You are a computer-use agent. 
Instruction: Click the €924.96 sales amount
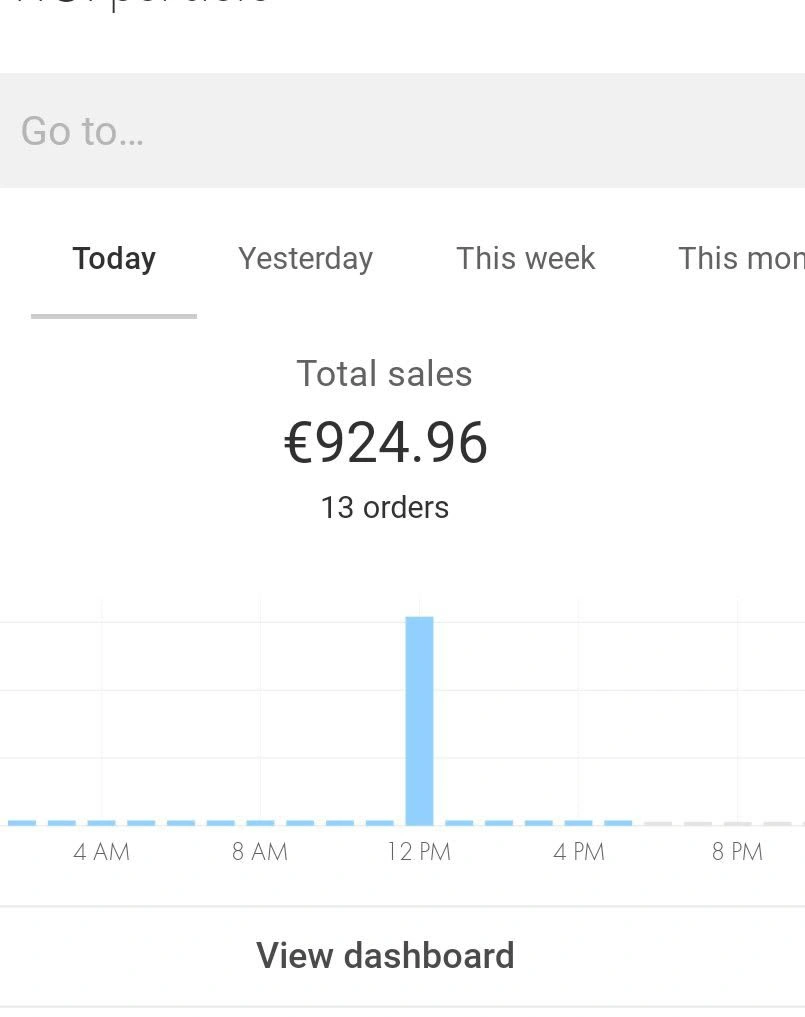coord(386,443)
